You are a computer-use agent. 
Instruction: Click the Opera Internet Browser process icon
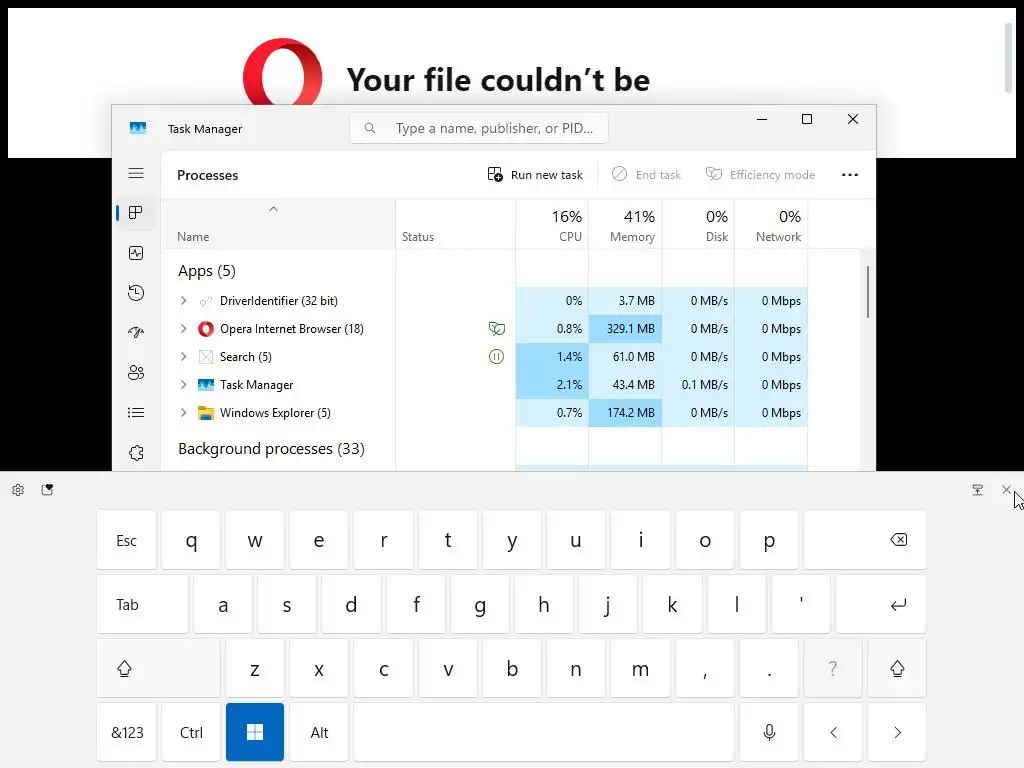(x=206, y=328)
